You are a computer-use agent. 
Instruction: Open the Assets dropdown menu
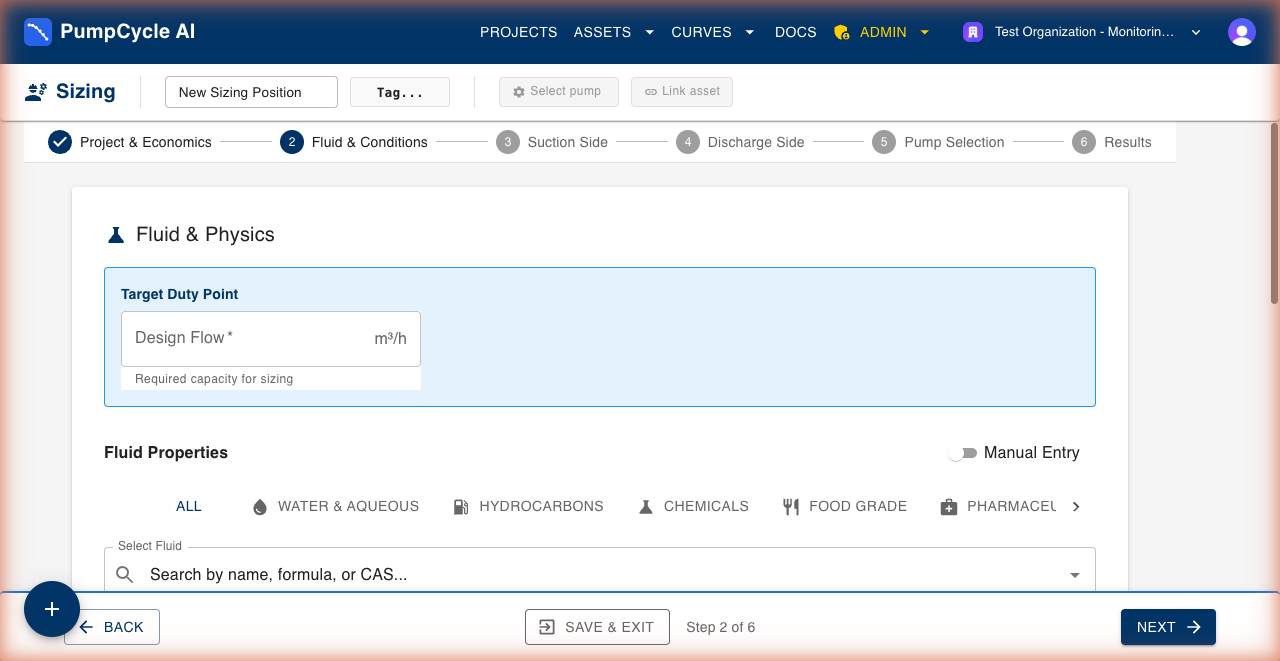pyautogui.click(x=613, y=32)
